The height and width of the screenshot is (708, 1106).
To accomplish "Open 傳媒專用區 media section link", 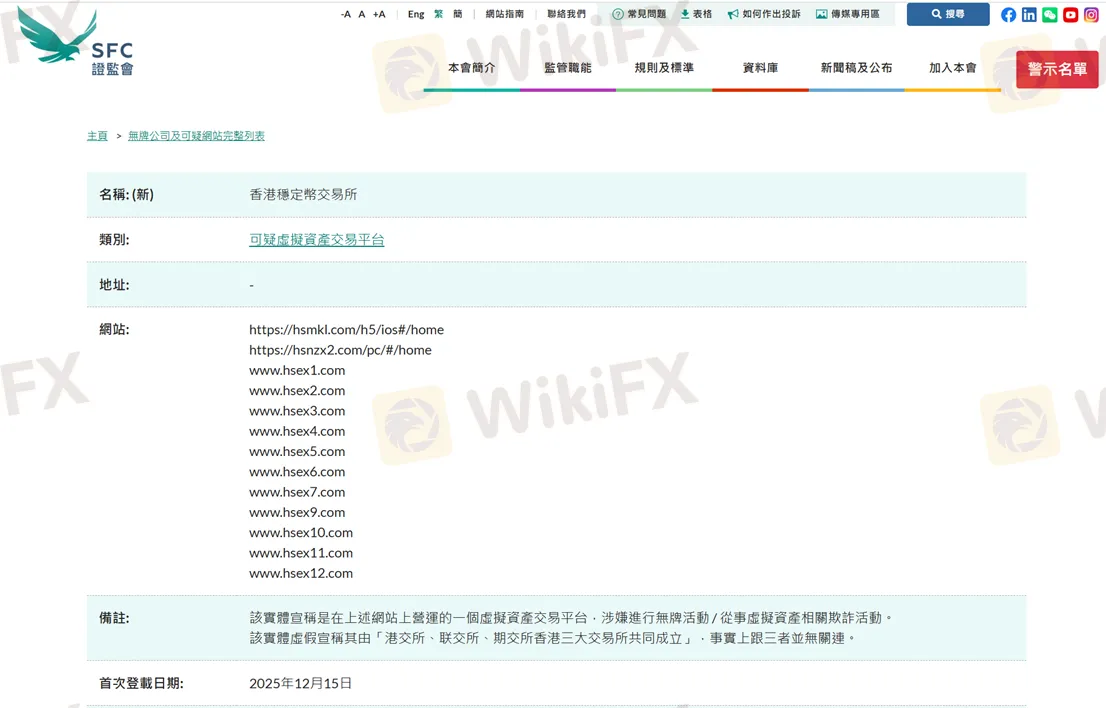I will 848,14.
